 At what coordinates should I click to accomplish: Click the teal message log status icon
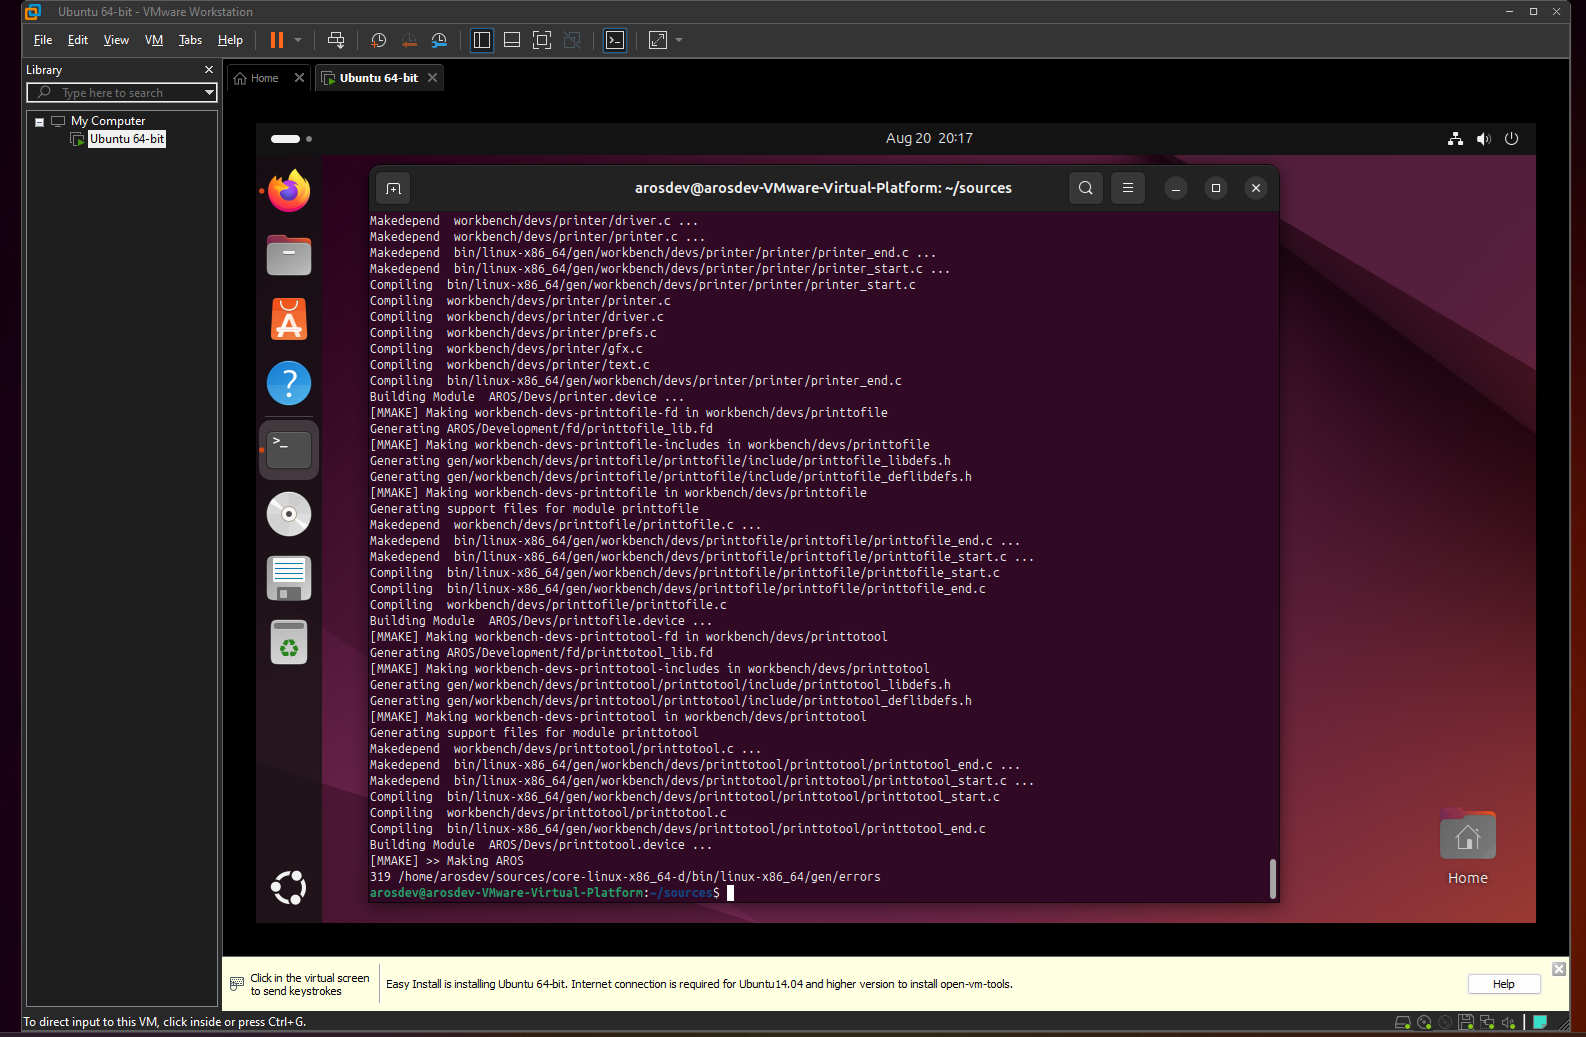1540,1022
